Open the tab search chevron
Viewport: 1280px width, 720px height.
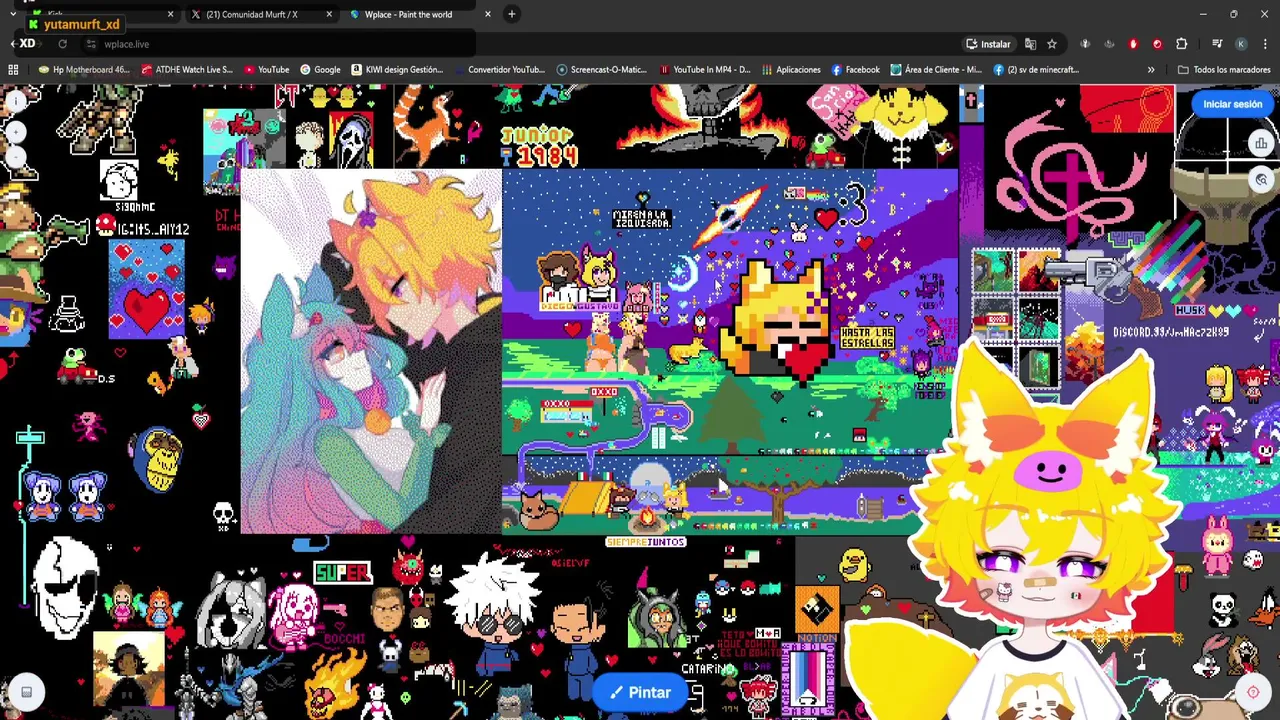coord(12,14)
